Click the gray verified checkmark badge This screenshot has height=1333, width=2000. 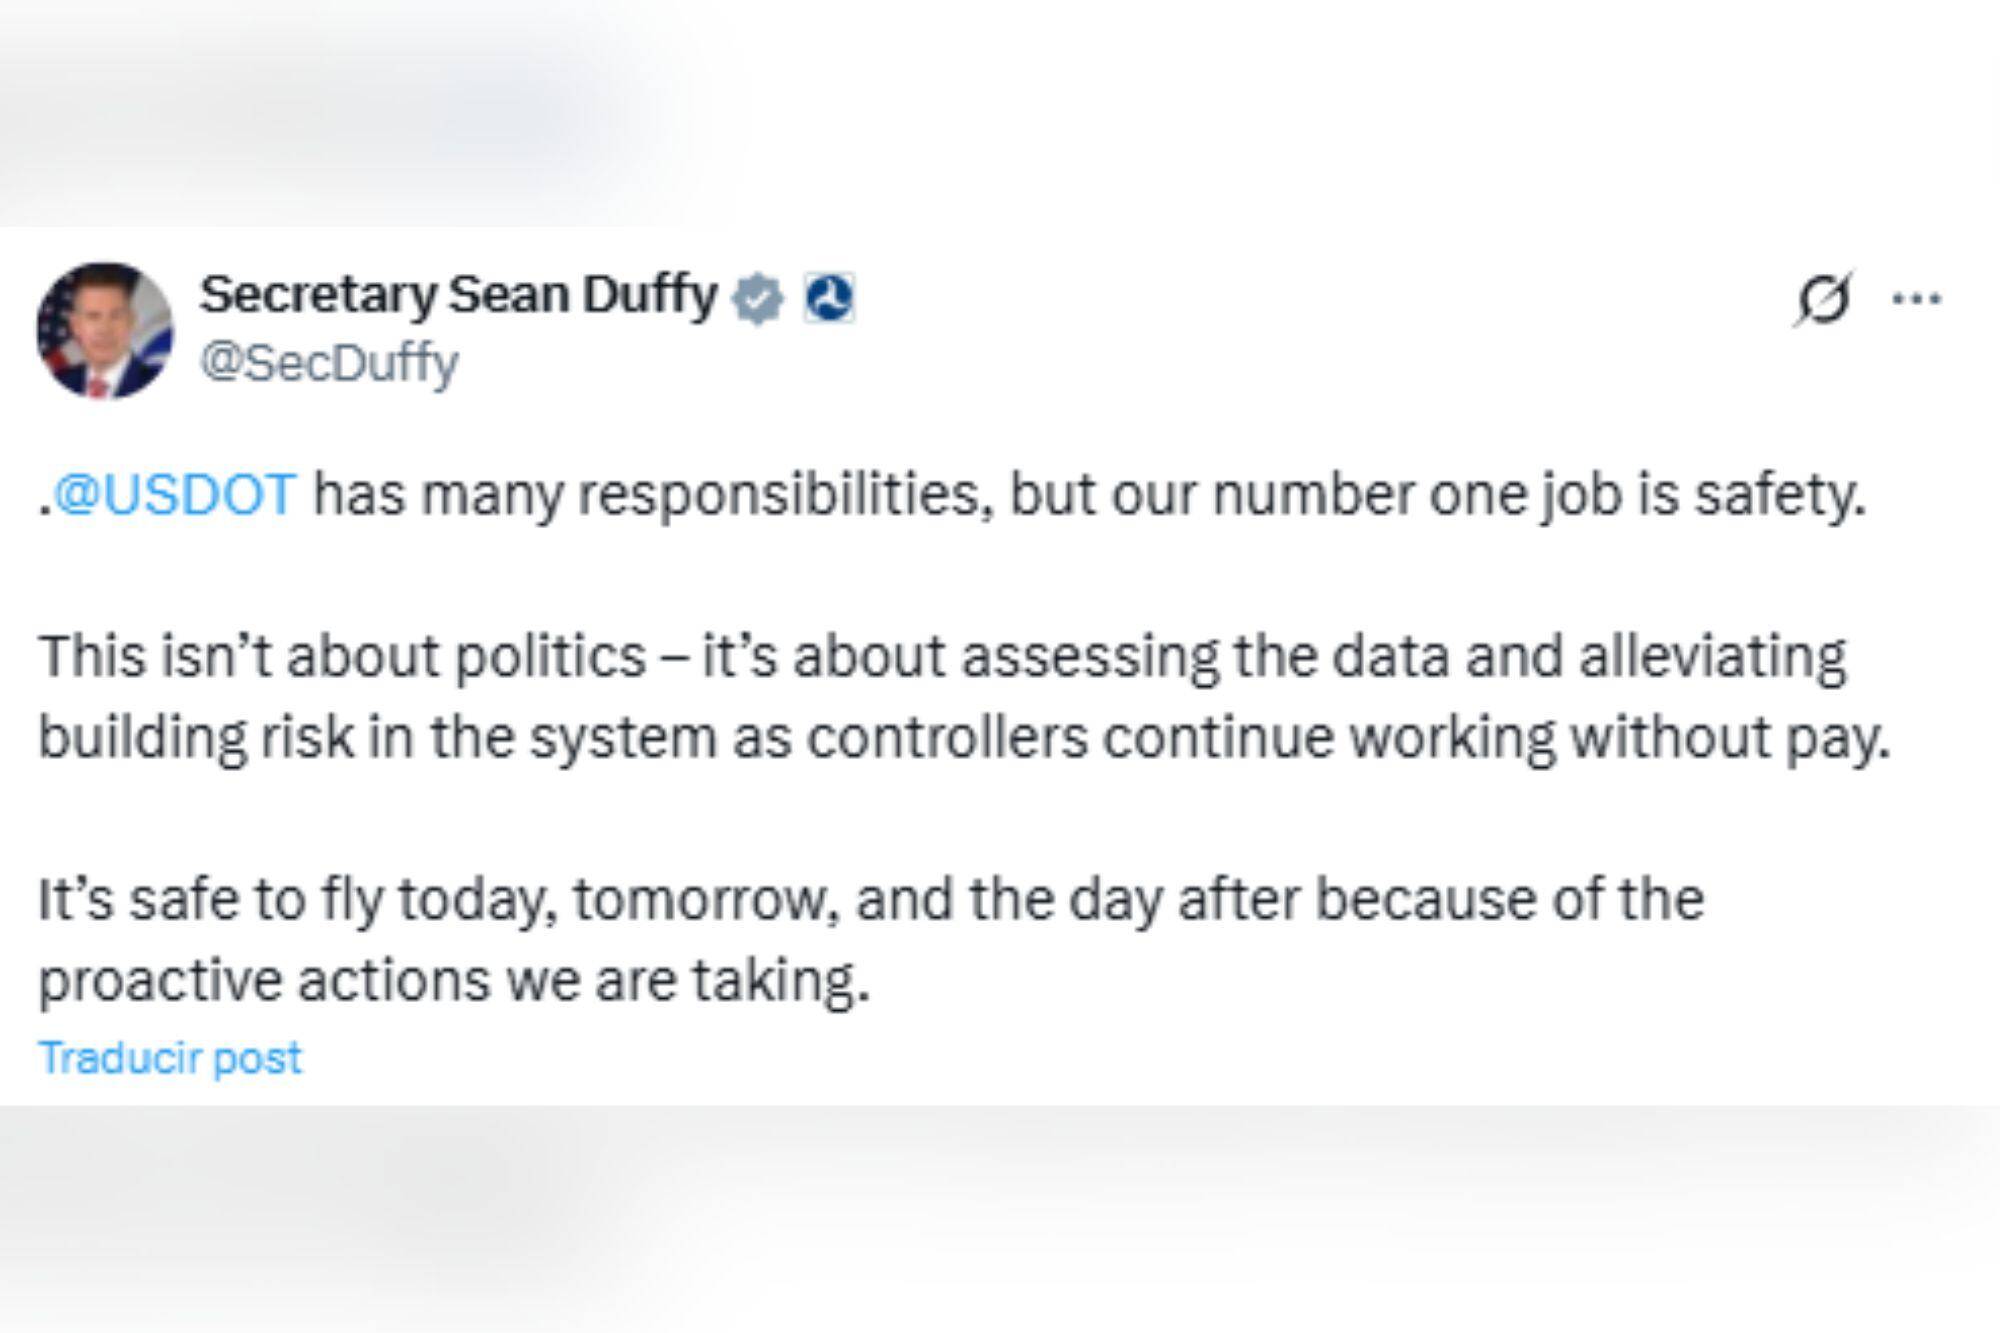tap(758, 298)
